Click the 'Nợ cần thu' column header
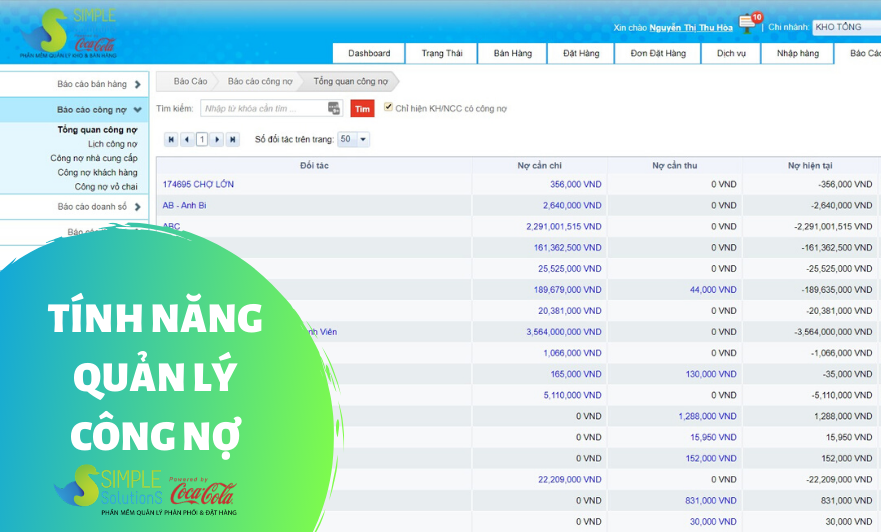Screen dimensions: 881x532 coord(675,165)
